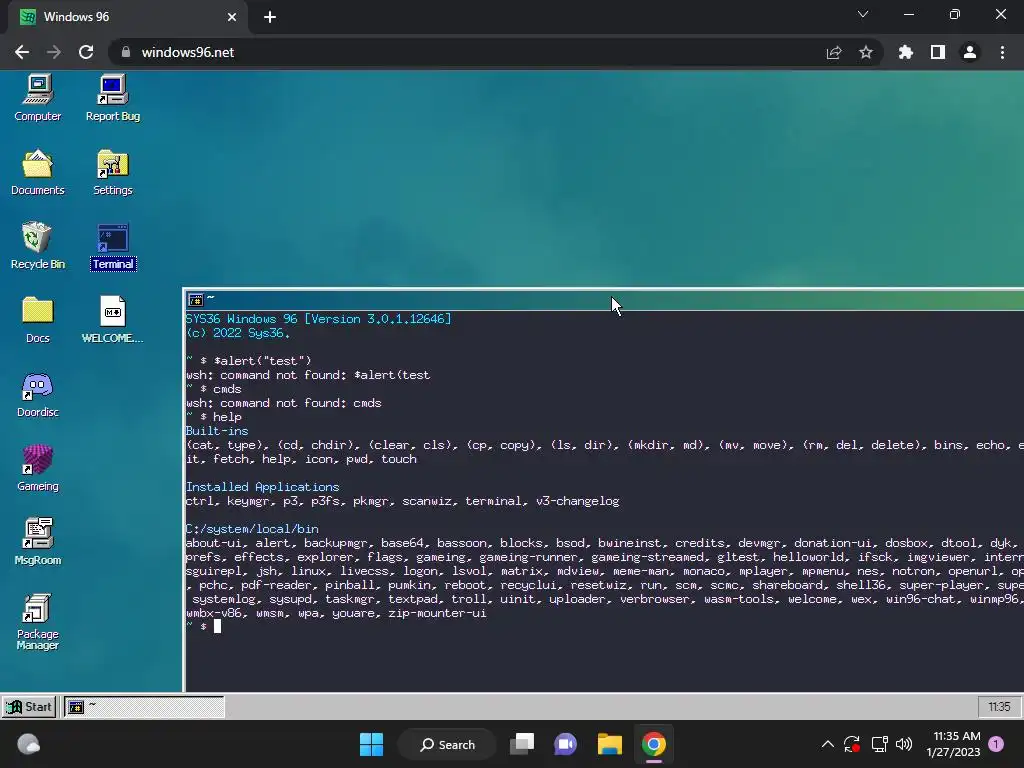Click 'wsh: command not found: cmds' text
The image size is (1024, 768).
pos(283,403)
